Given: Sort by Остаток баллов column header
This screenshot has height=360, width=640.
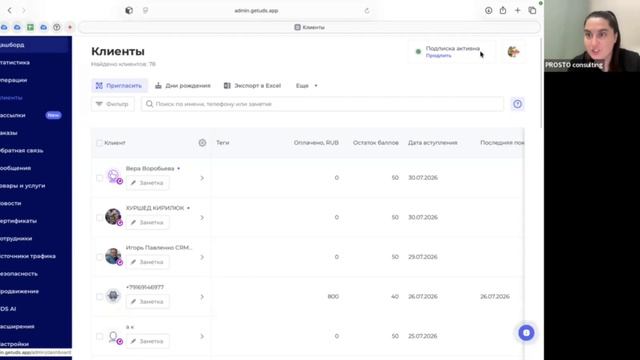Looking at the screenshot, I should (x=376, y=143).
